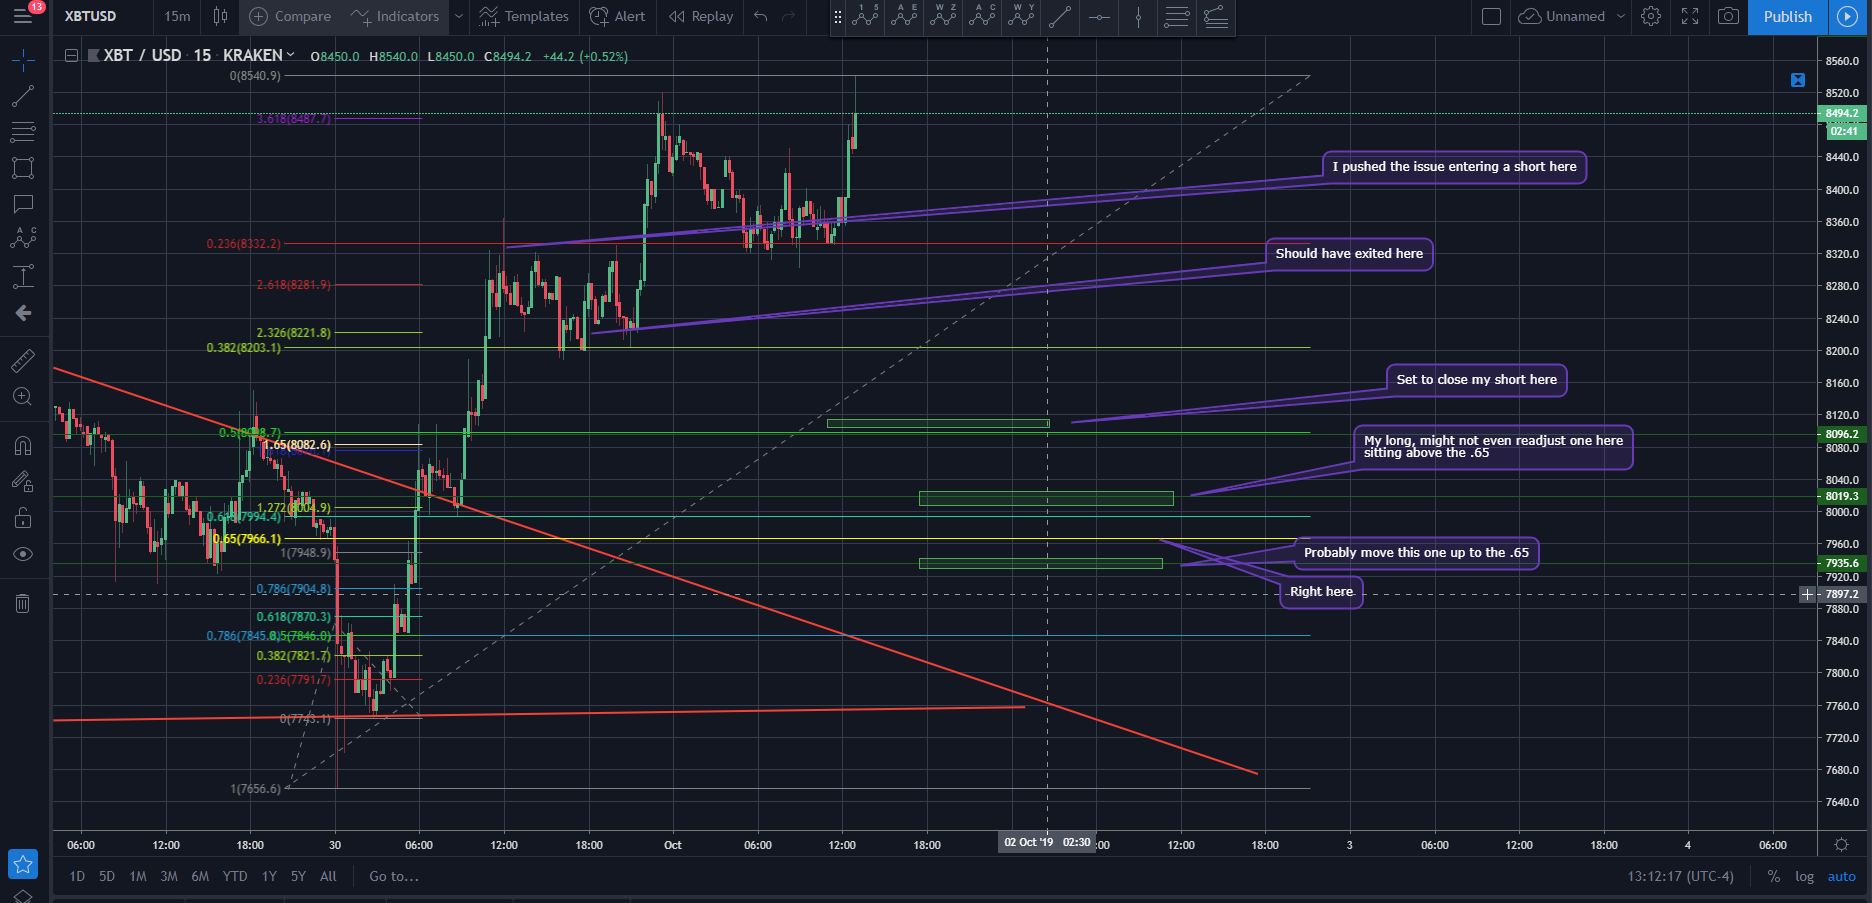This screenshot has height=903, width=1872.
Task: Open the Compare symbol menu
Action: [x=290, y=16]
